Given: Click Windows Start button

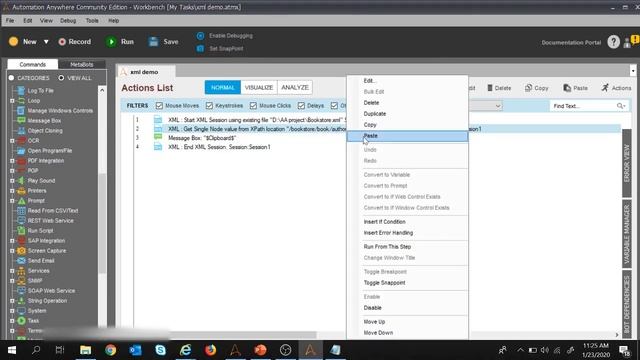Looking at the screenshot, I should [x=12, y=350].
